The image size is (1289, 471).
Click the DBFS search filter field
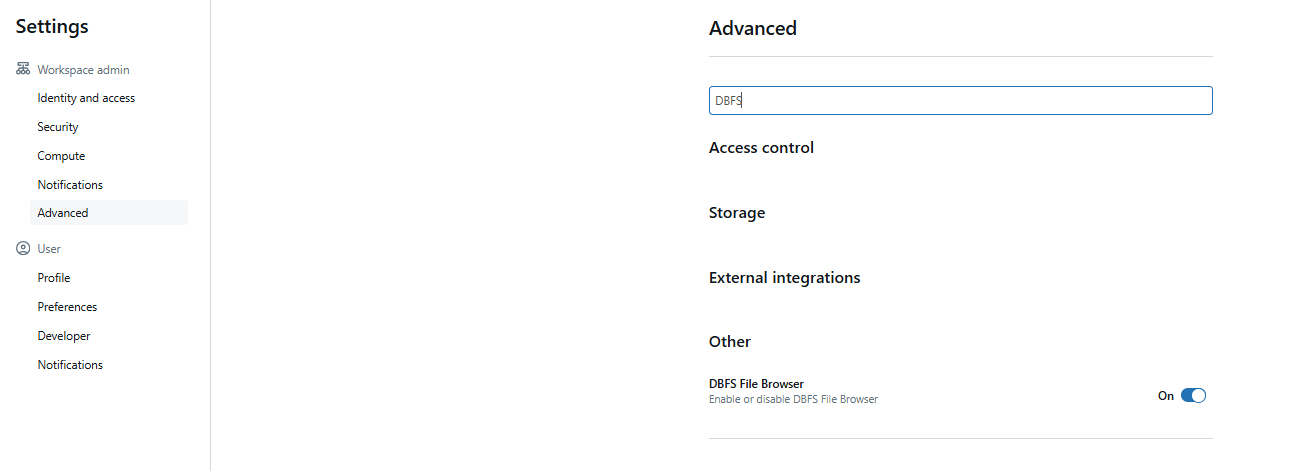pos(960,100)
